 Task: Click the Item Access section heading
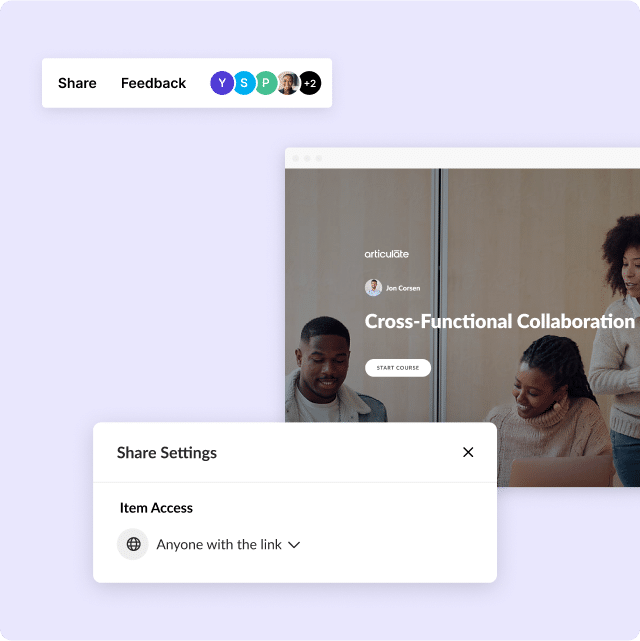[x=156, y=508]
